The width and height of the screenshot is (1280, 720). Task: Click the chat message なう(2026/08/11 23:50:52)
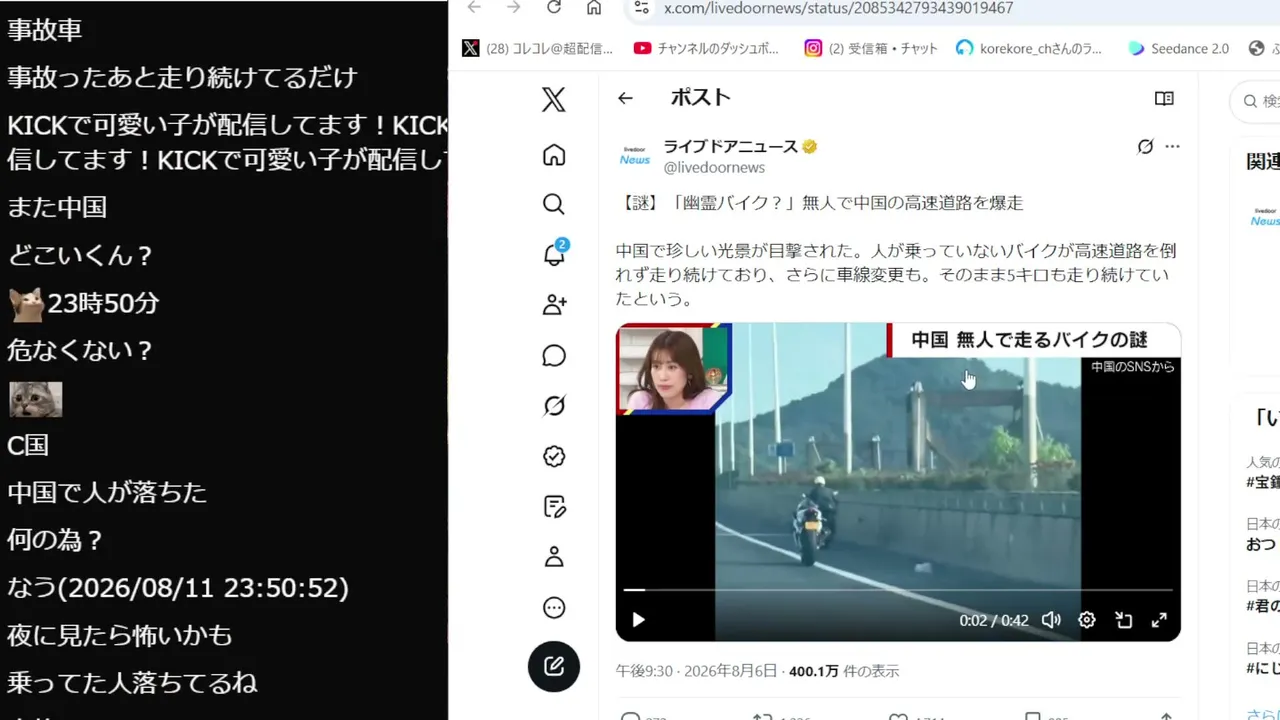point(178,587)
